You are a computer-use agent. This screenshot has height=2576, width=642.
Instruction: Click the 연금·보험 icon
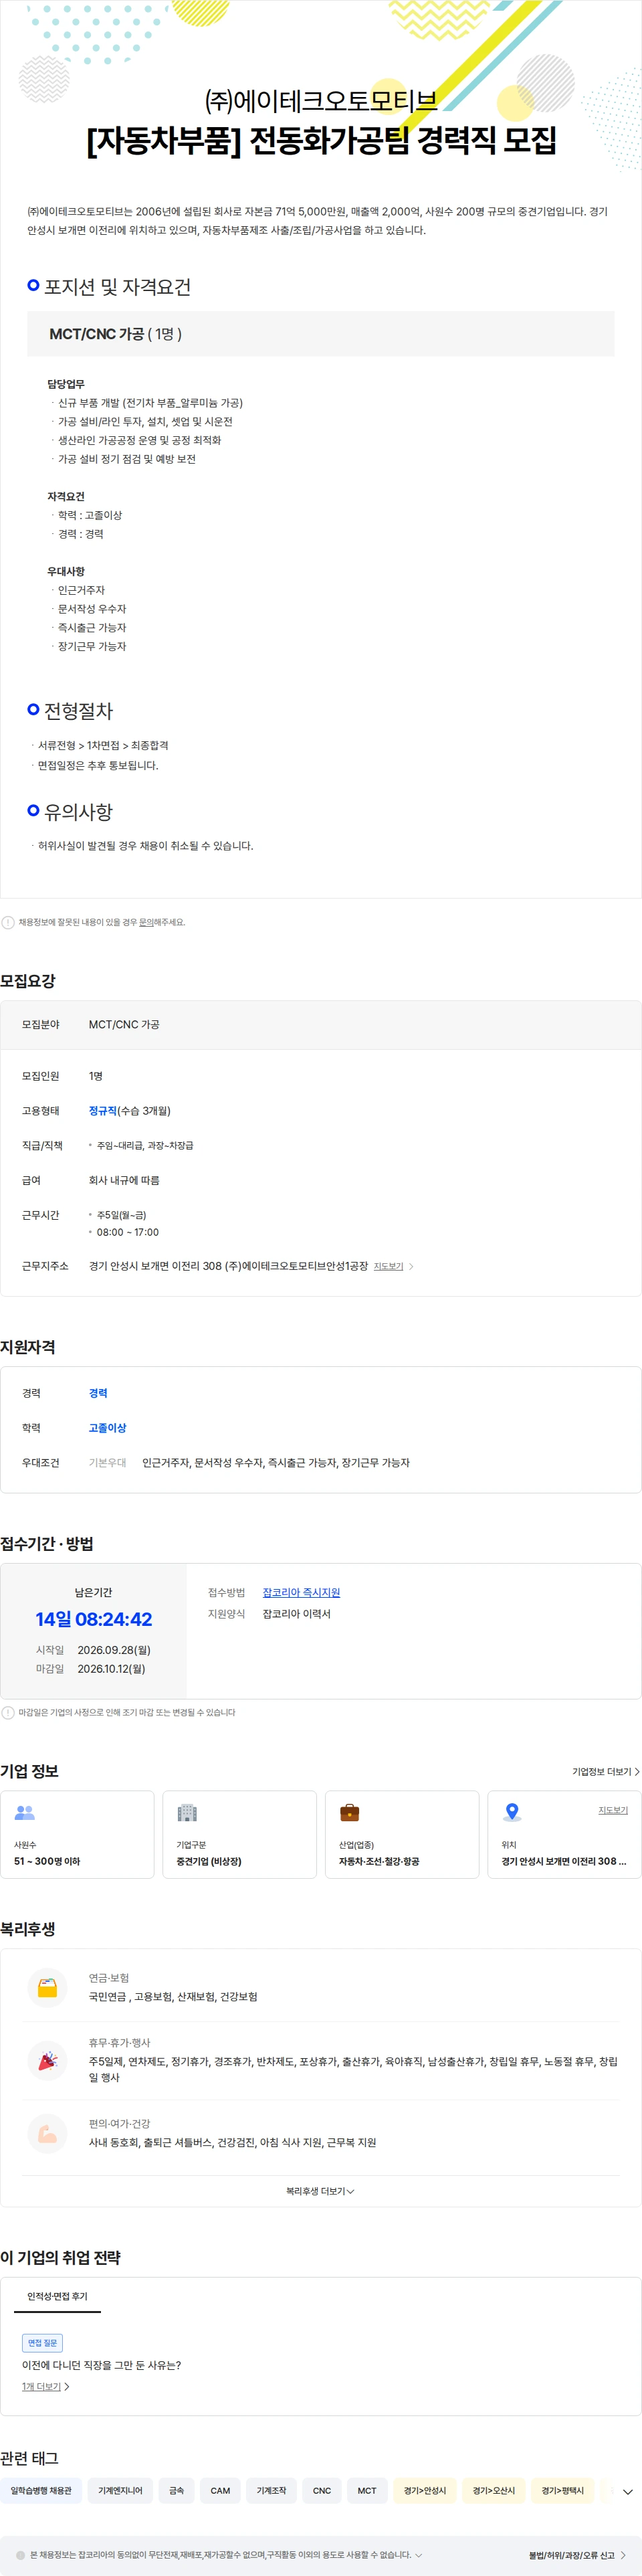47,1987
